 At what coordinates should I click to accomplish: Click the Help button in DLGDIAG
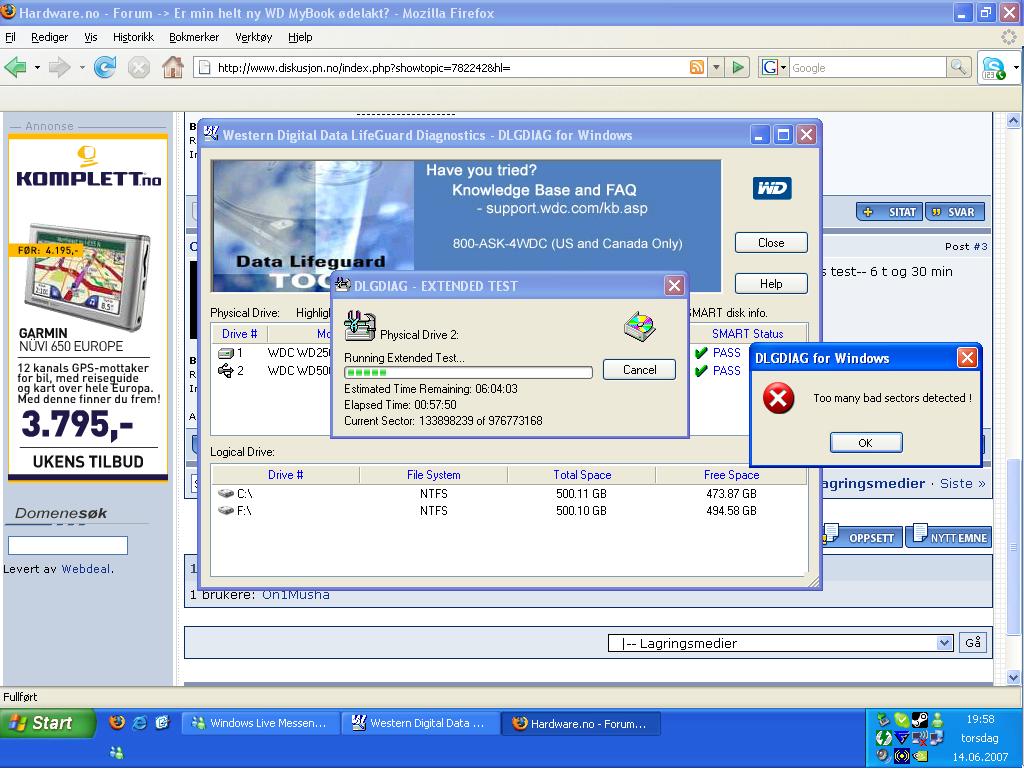click(771, 284)
